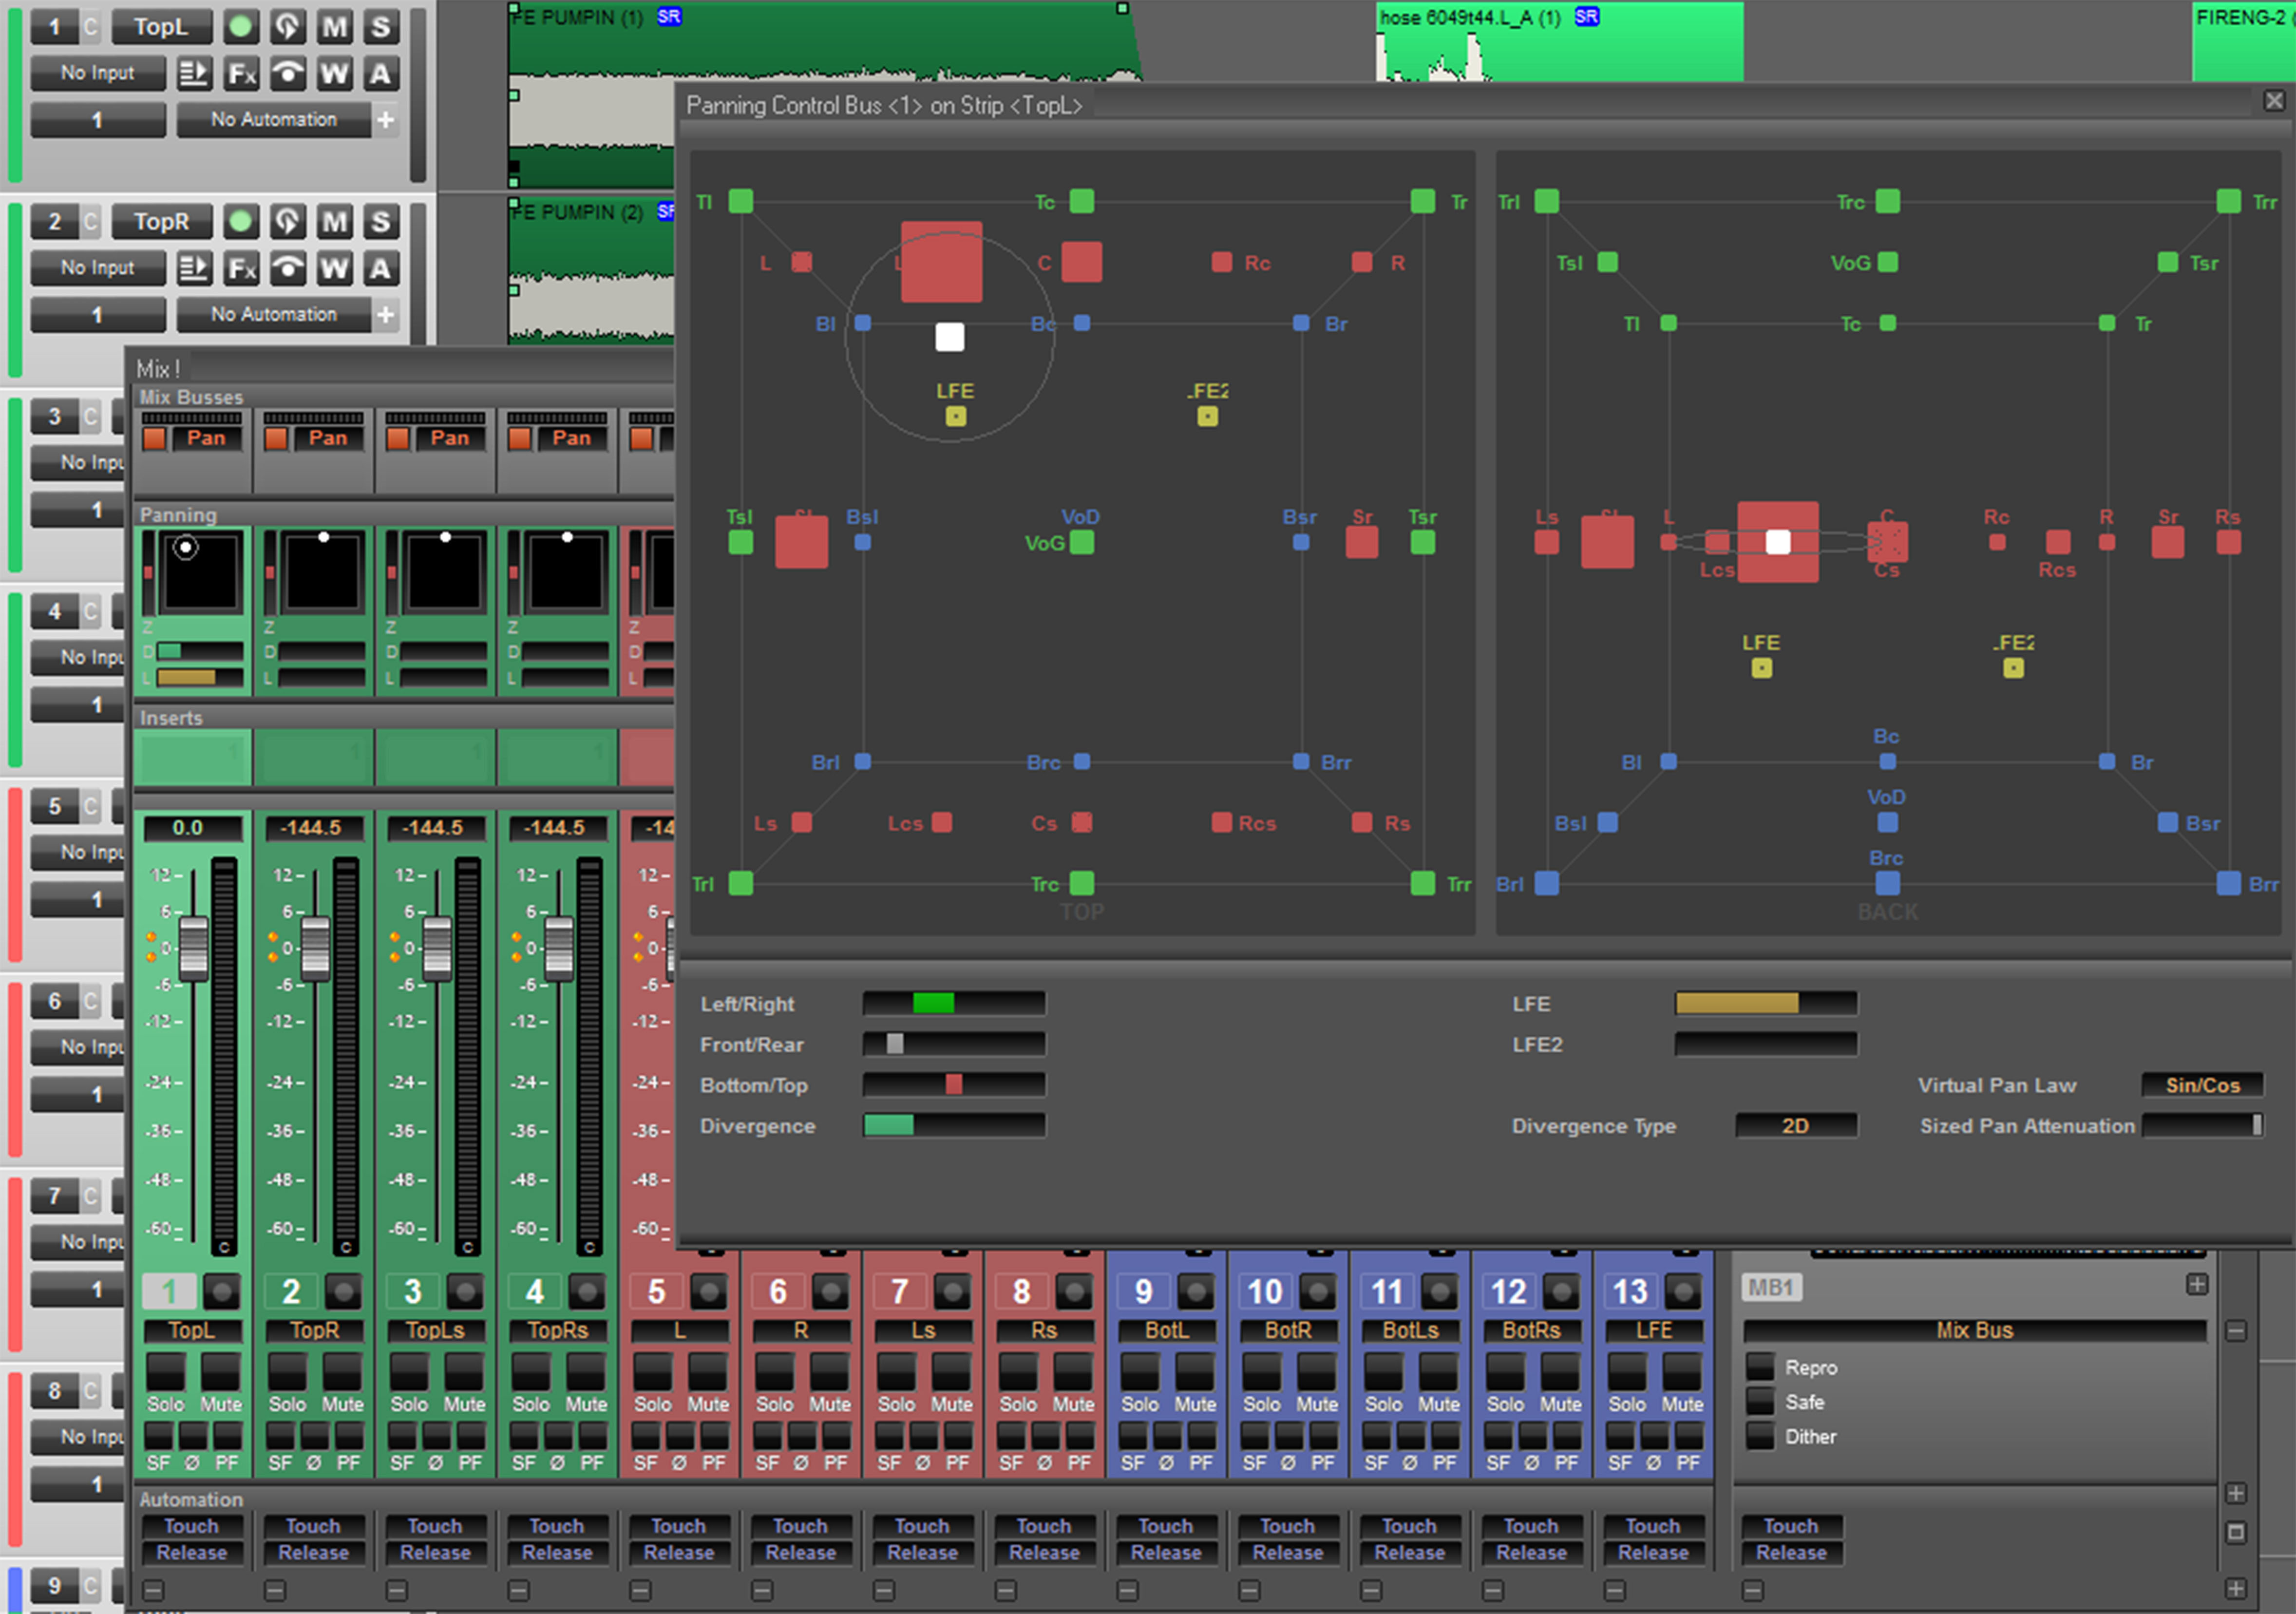Viewport: 2296px width, 1614px height.
Task: Change Divergence Type 2D selector
Action: [x=1795, y=1126]
